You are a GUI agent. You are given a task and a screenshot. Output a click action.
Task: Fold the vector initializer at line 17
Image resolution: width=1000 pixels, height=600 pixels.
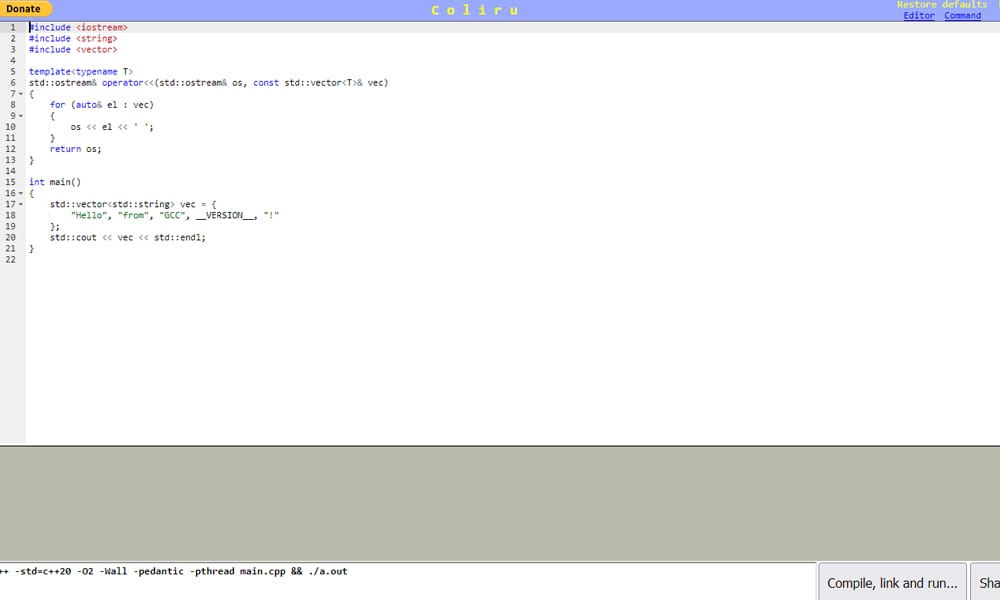[x=21, y=204]
